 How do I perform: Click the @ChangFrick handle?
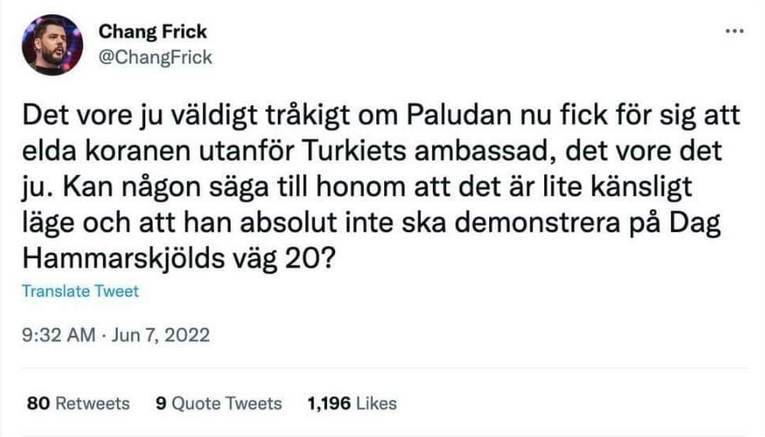coord(154,57)
